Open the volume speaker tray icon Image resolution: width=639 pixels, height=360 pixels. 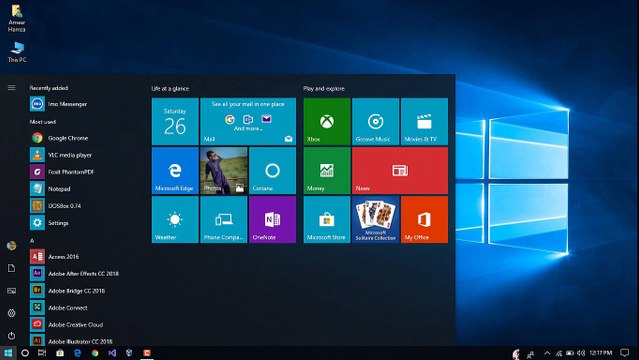(581, 353)
